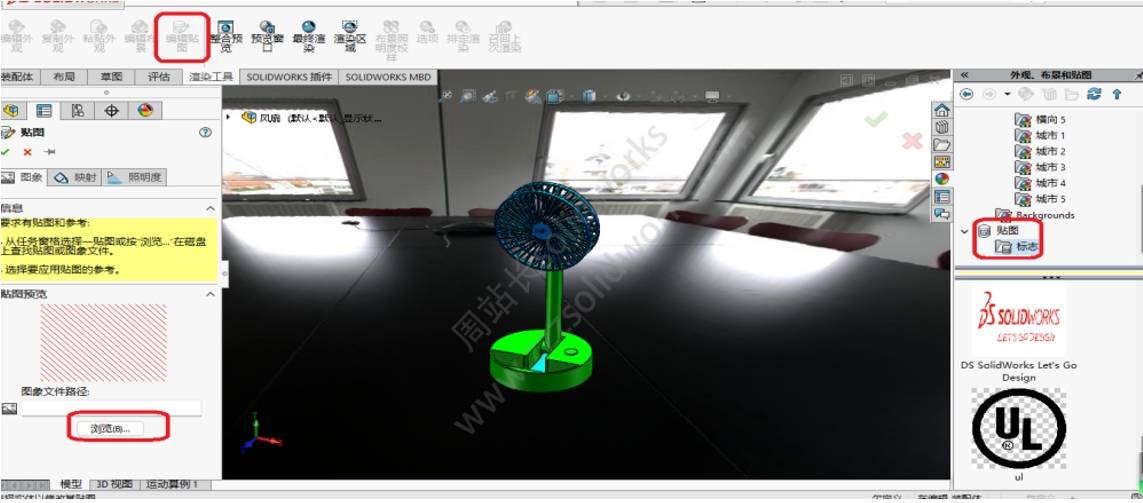Open the history dropdown arrow in task pane
The height and width of the screenshot is (503, 1143).
pos(1007,94)
